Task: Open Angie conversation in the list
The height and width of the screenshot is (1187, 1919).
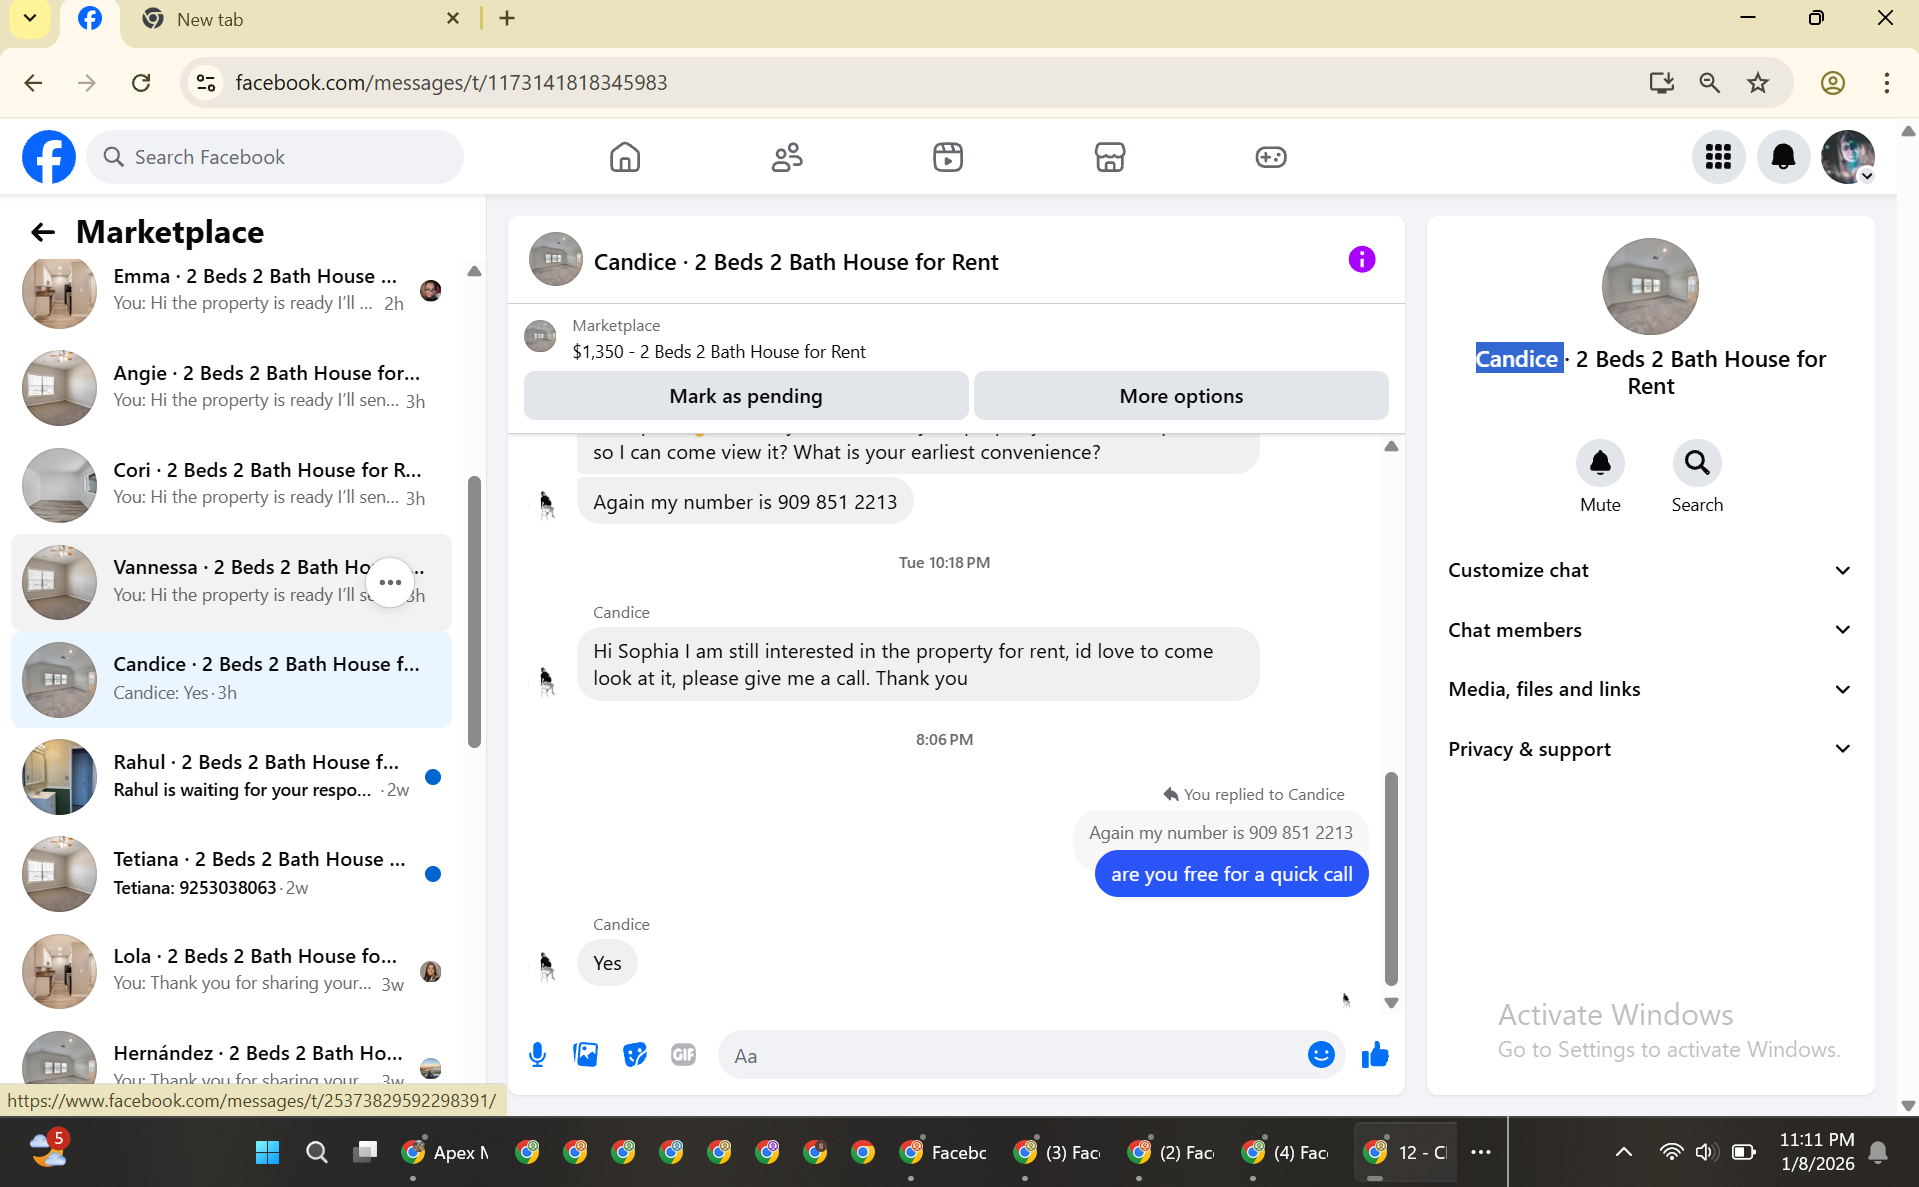Action: click(x=231, y=388)
